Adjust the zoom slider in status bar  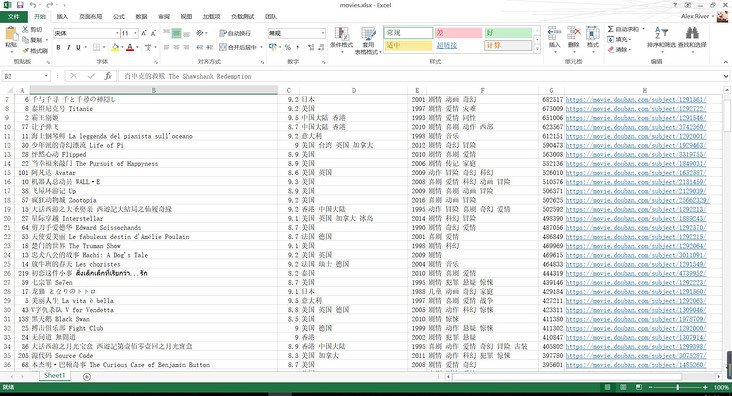coord(677,387)
